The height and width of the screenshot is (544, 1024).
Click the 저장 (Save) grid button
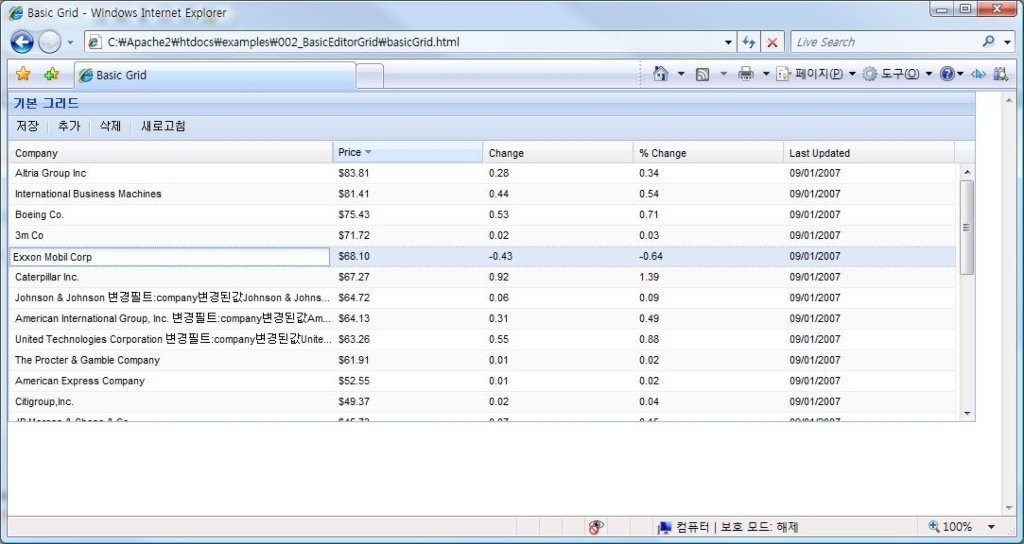tap(27, 126)
